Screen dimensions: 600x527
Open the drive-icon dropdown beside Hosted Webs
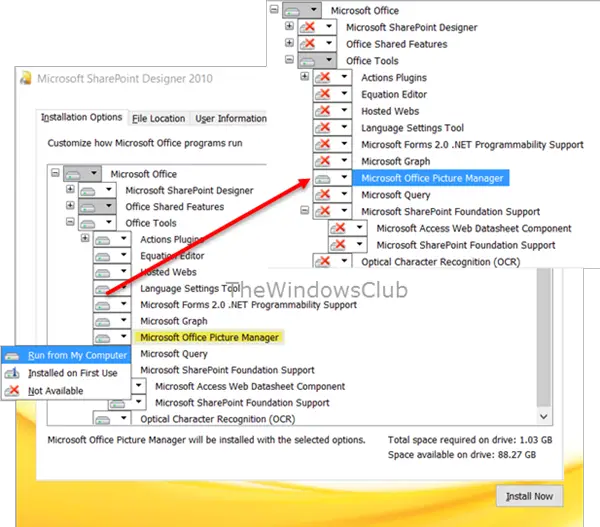coord(124,271)
